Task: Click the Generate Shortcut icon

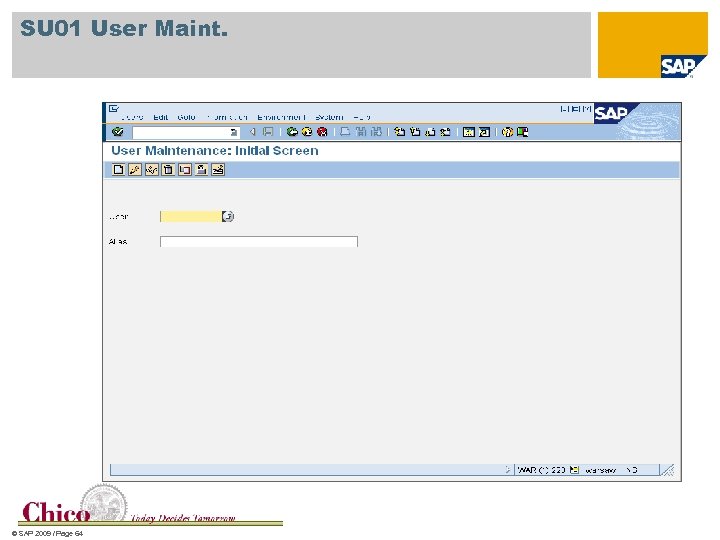Action: click(484, 132)
